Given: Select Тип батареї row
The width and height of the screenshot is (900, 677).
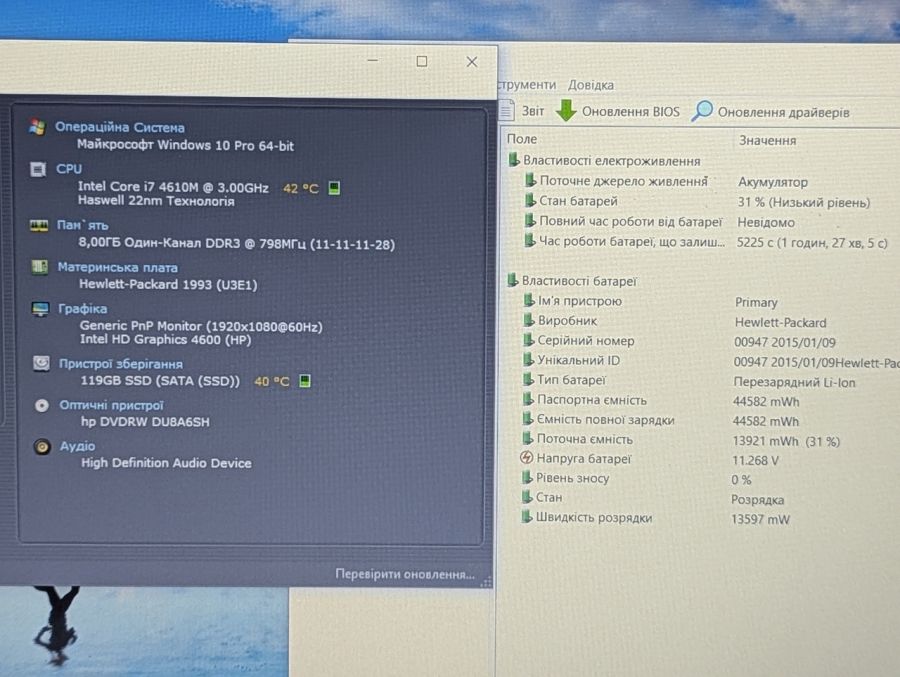Looking at the screenshot, I should click(705, 381).
